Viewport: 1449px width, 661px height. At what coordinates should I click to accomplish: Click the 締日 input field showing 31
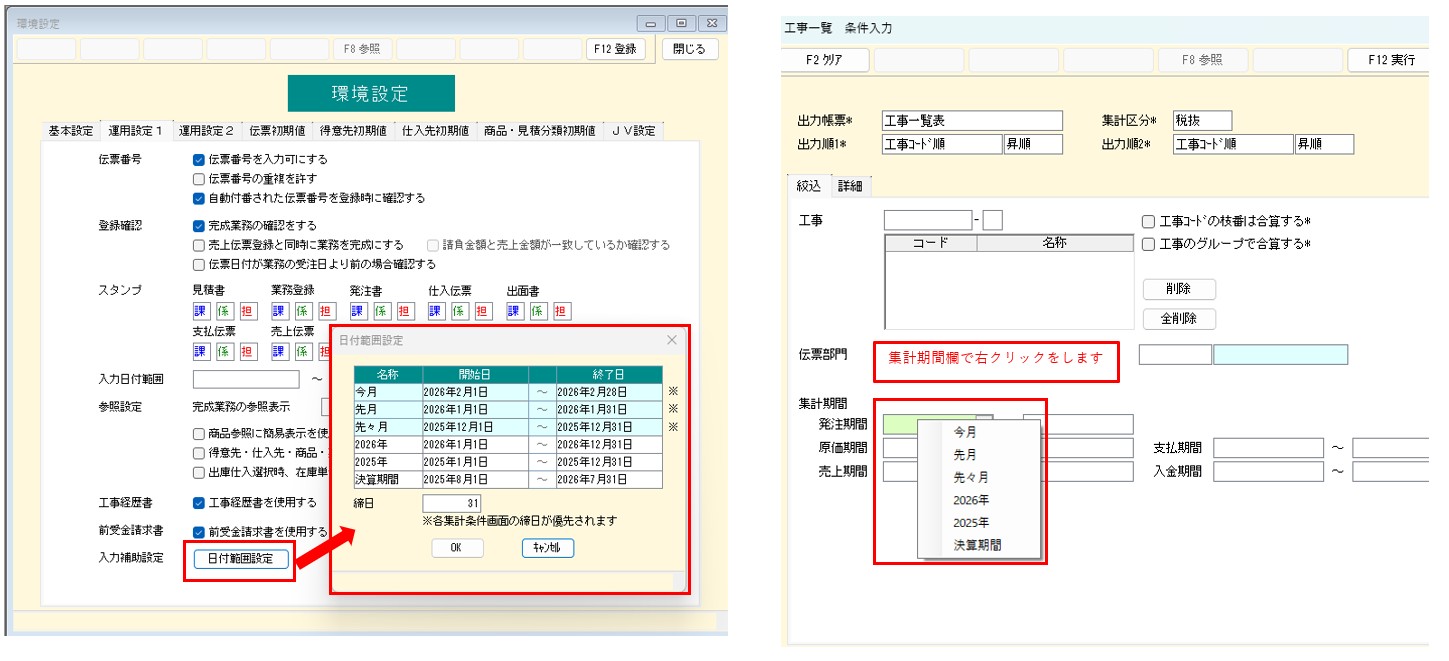point(452,503)
